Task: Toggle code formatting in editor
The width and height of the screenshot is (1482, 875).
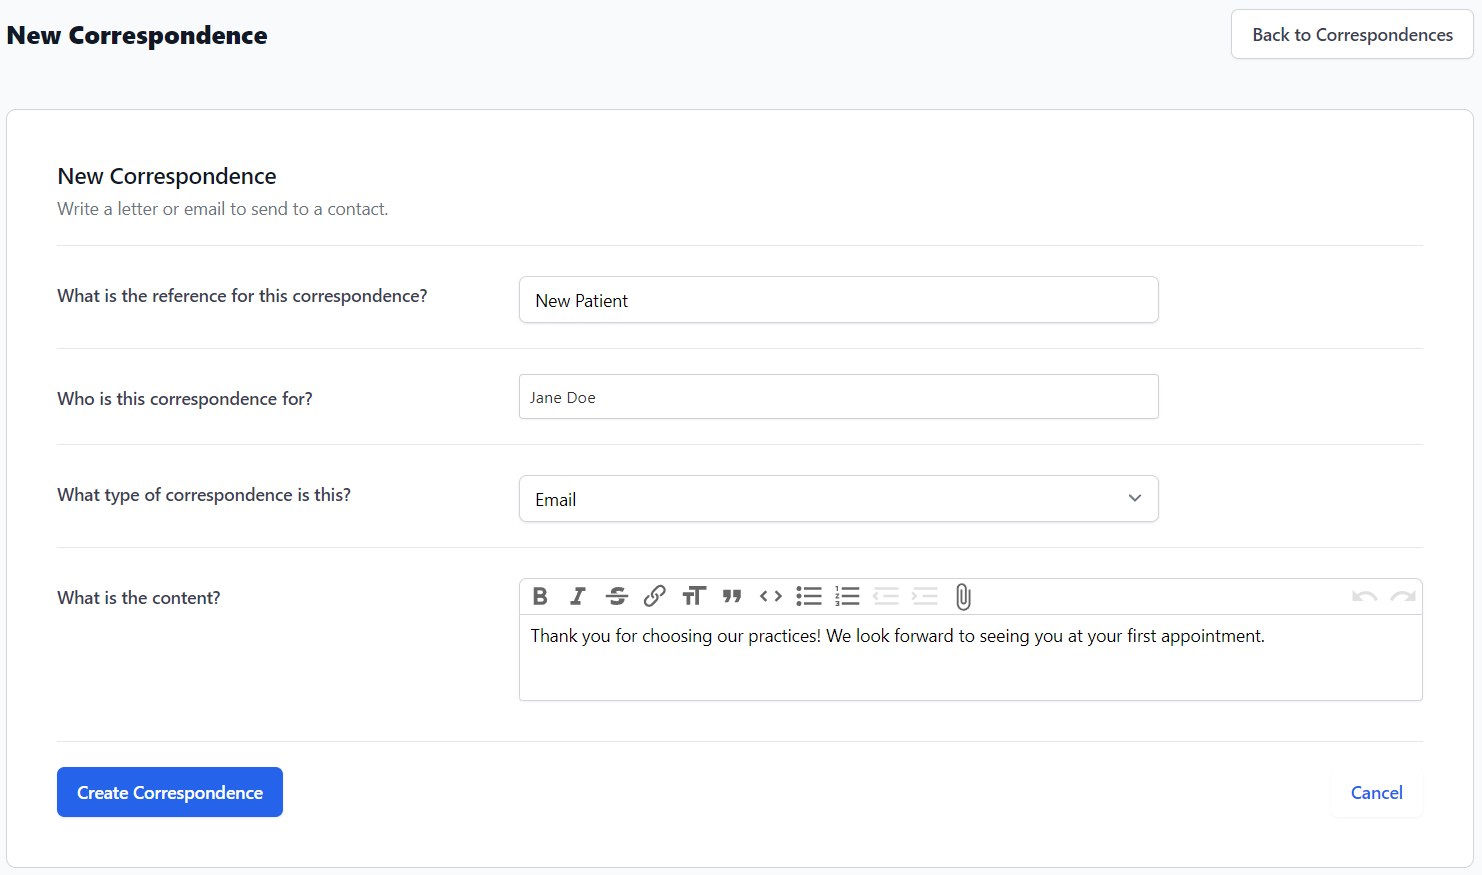Action: tap(771, 597)
